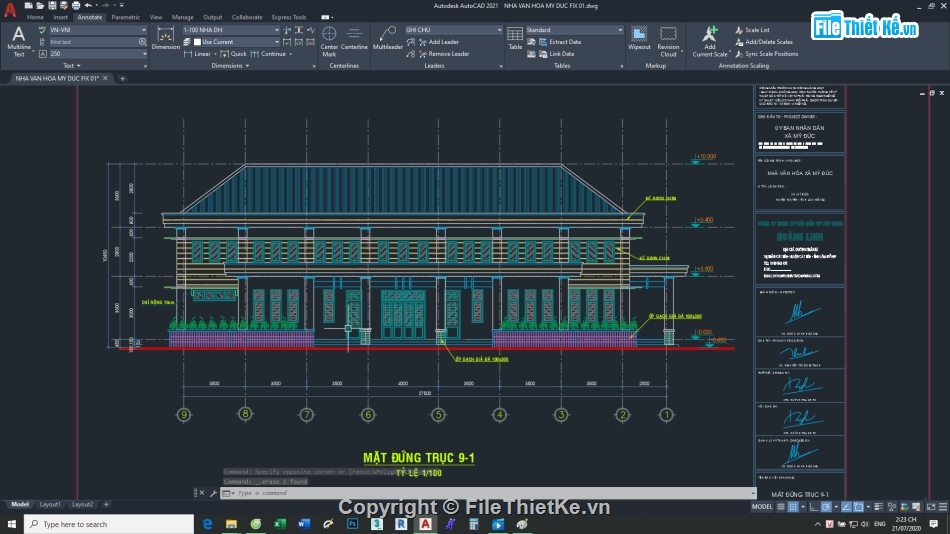The width and height of the screenshot is (950, 534).
Task: Click Add Leader
Action: (439, 42)
